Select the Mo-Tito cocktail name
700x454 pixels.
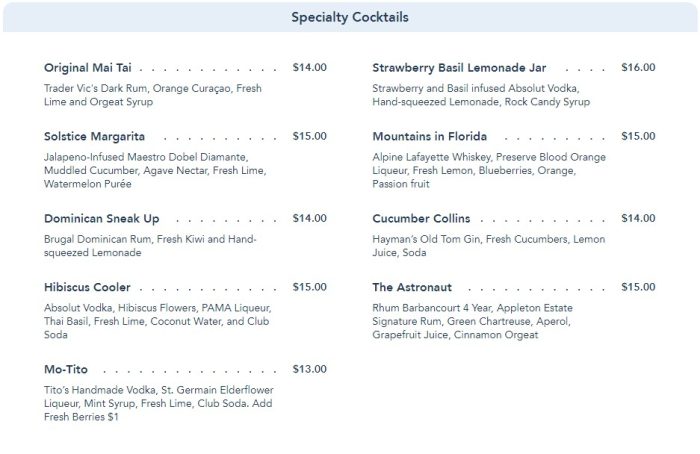coord(67,369)
